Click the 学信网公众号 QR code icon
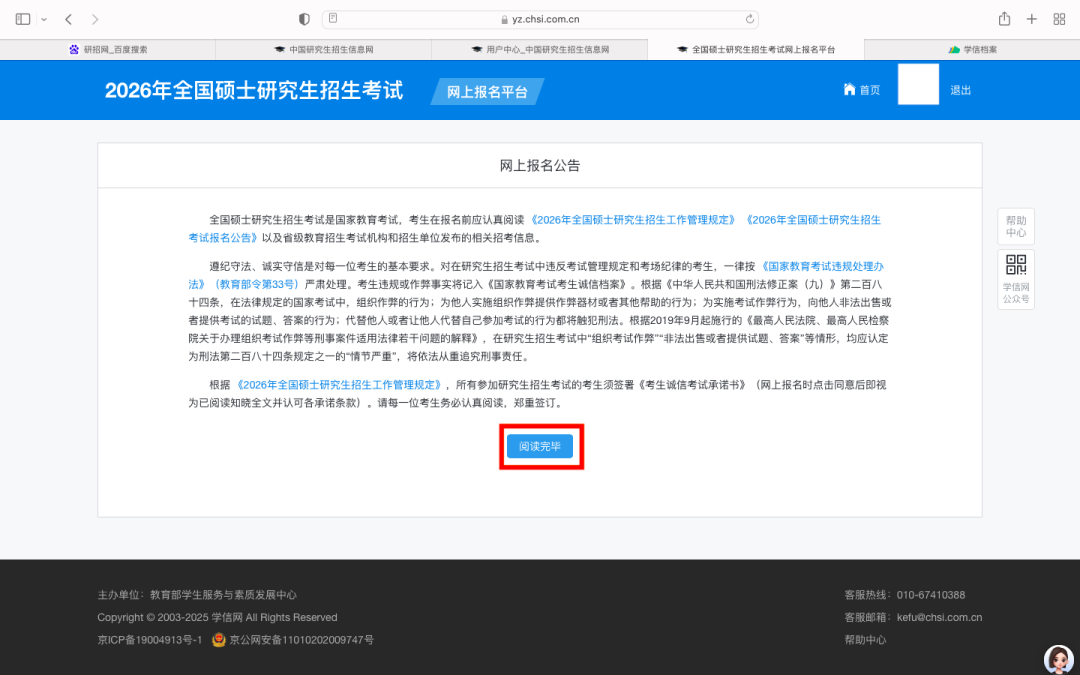 (1015, 266)
